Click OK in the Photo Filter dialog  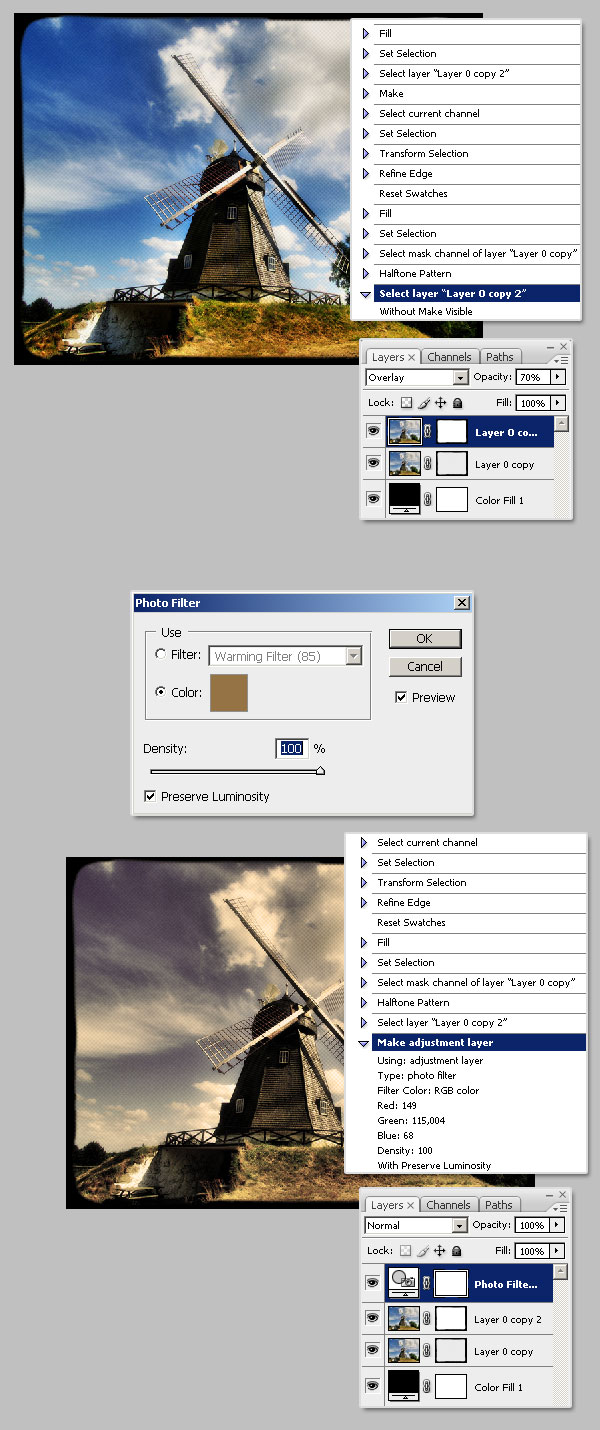425,638
